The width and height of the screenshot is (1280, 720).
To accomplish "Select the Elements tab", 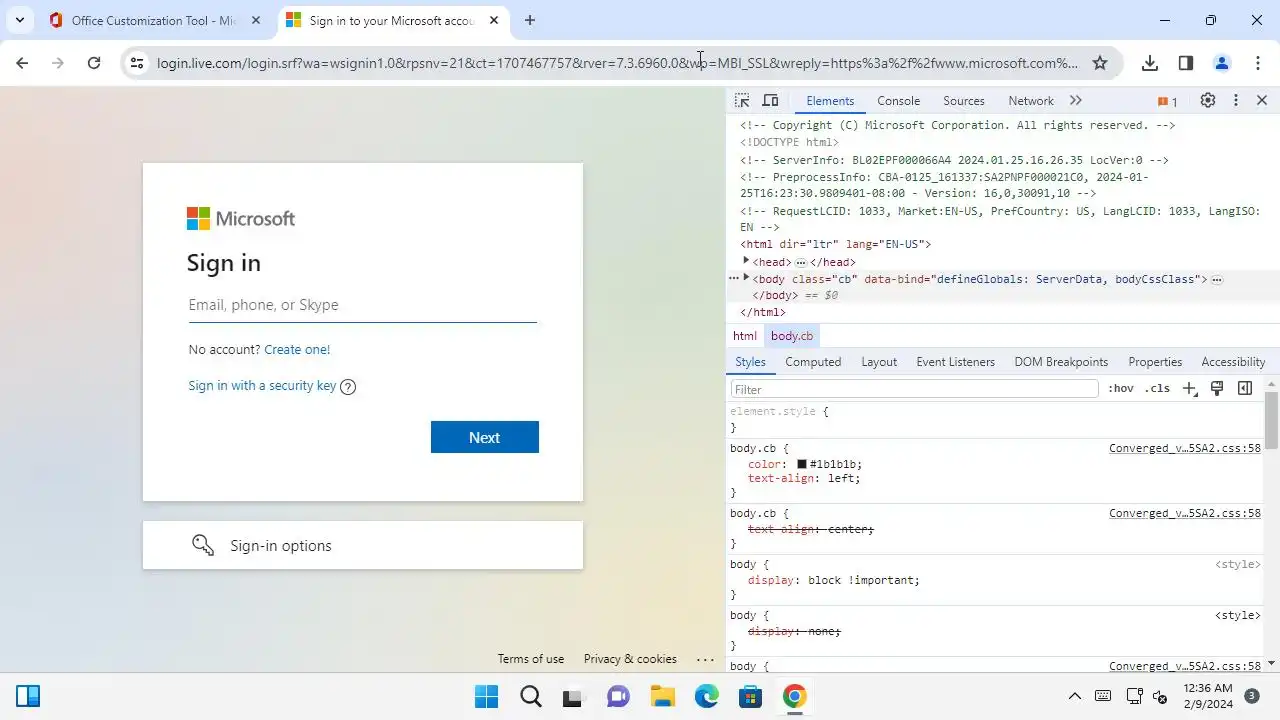I will point(830,101).
